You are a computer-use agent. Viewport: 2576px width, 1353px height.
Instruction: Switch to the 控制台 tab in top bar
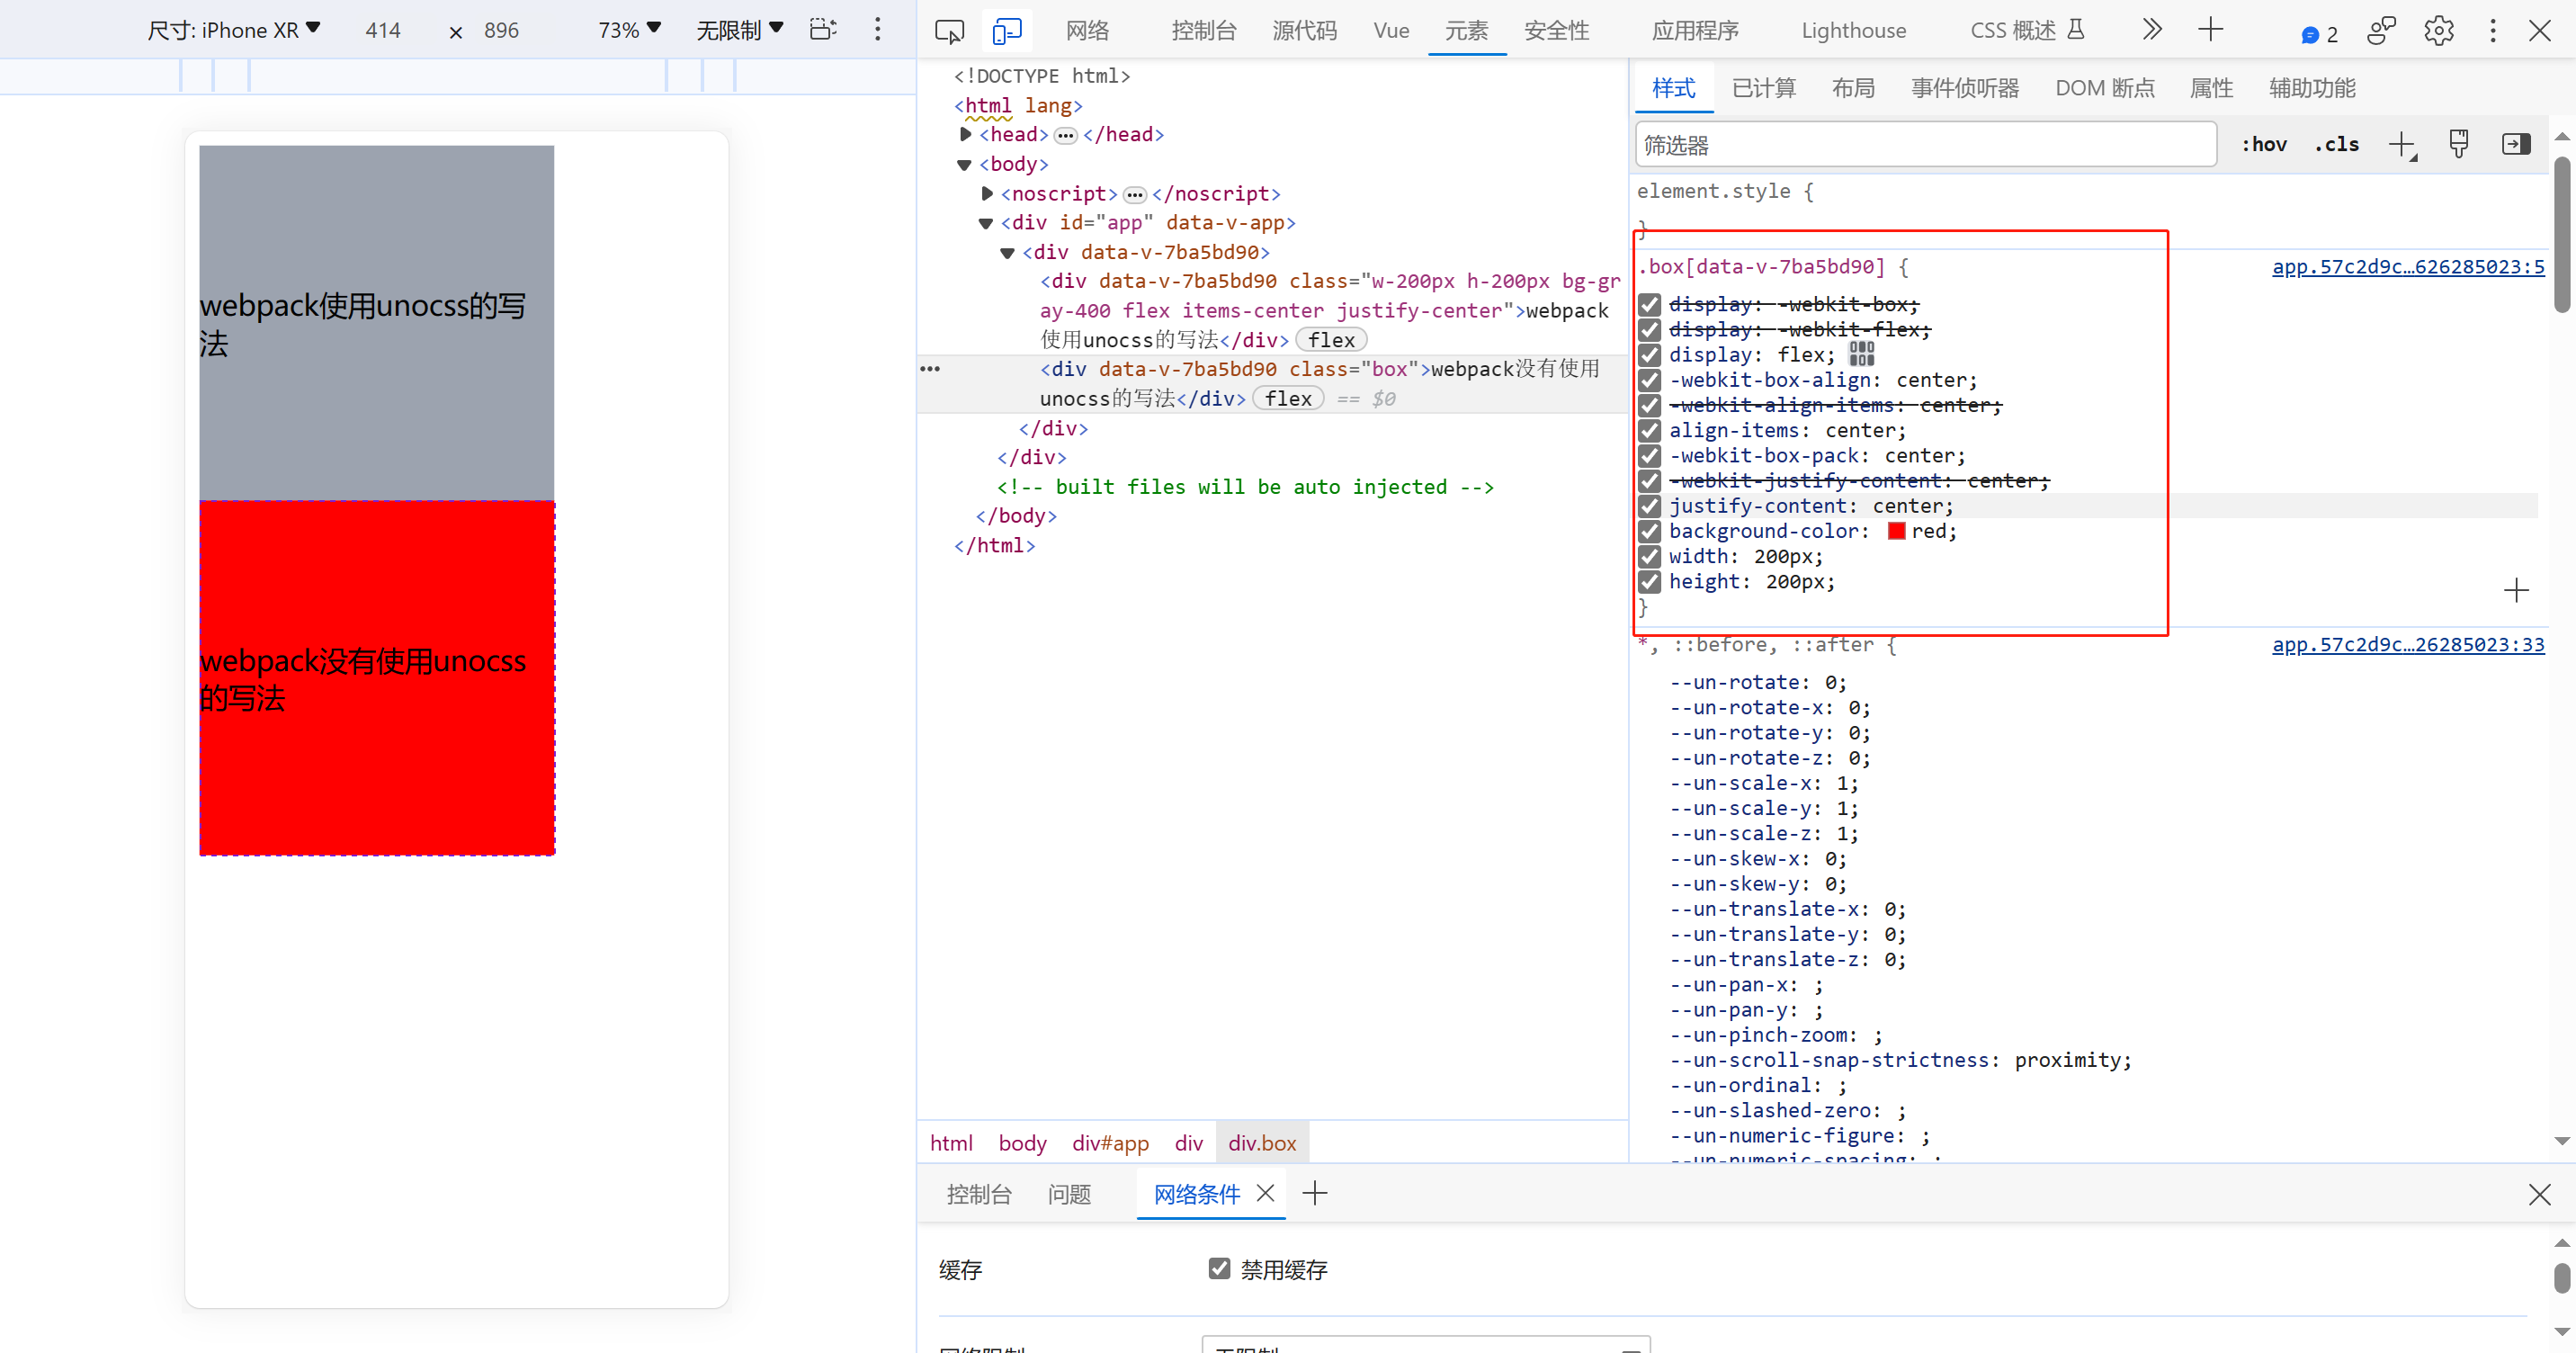(1203, 31)
